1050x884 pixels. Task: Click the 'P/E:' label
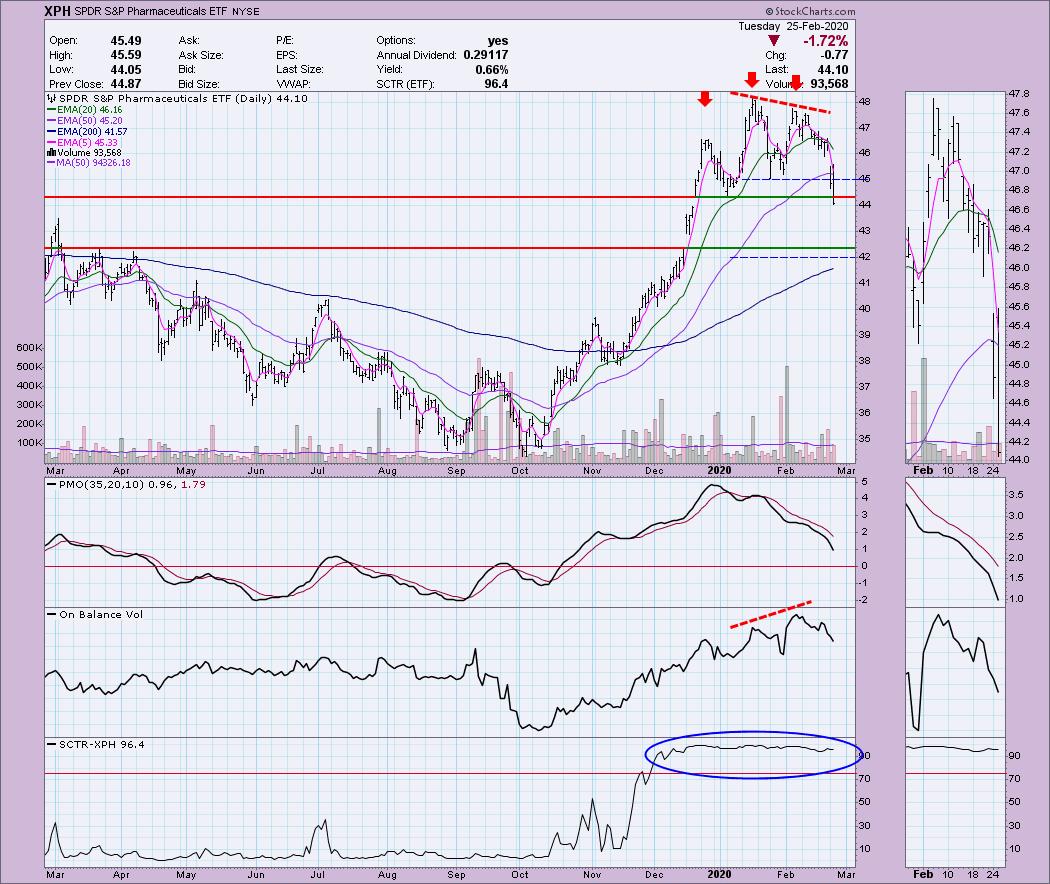(287, 41)
